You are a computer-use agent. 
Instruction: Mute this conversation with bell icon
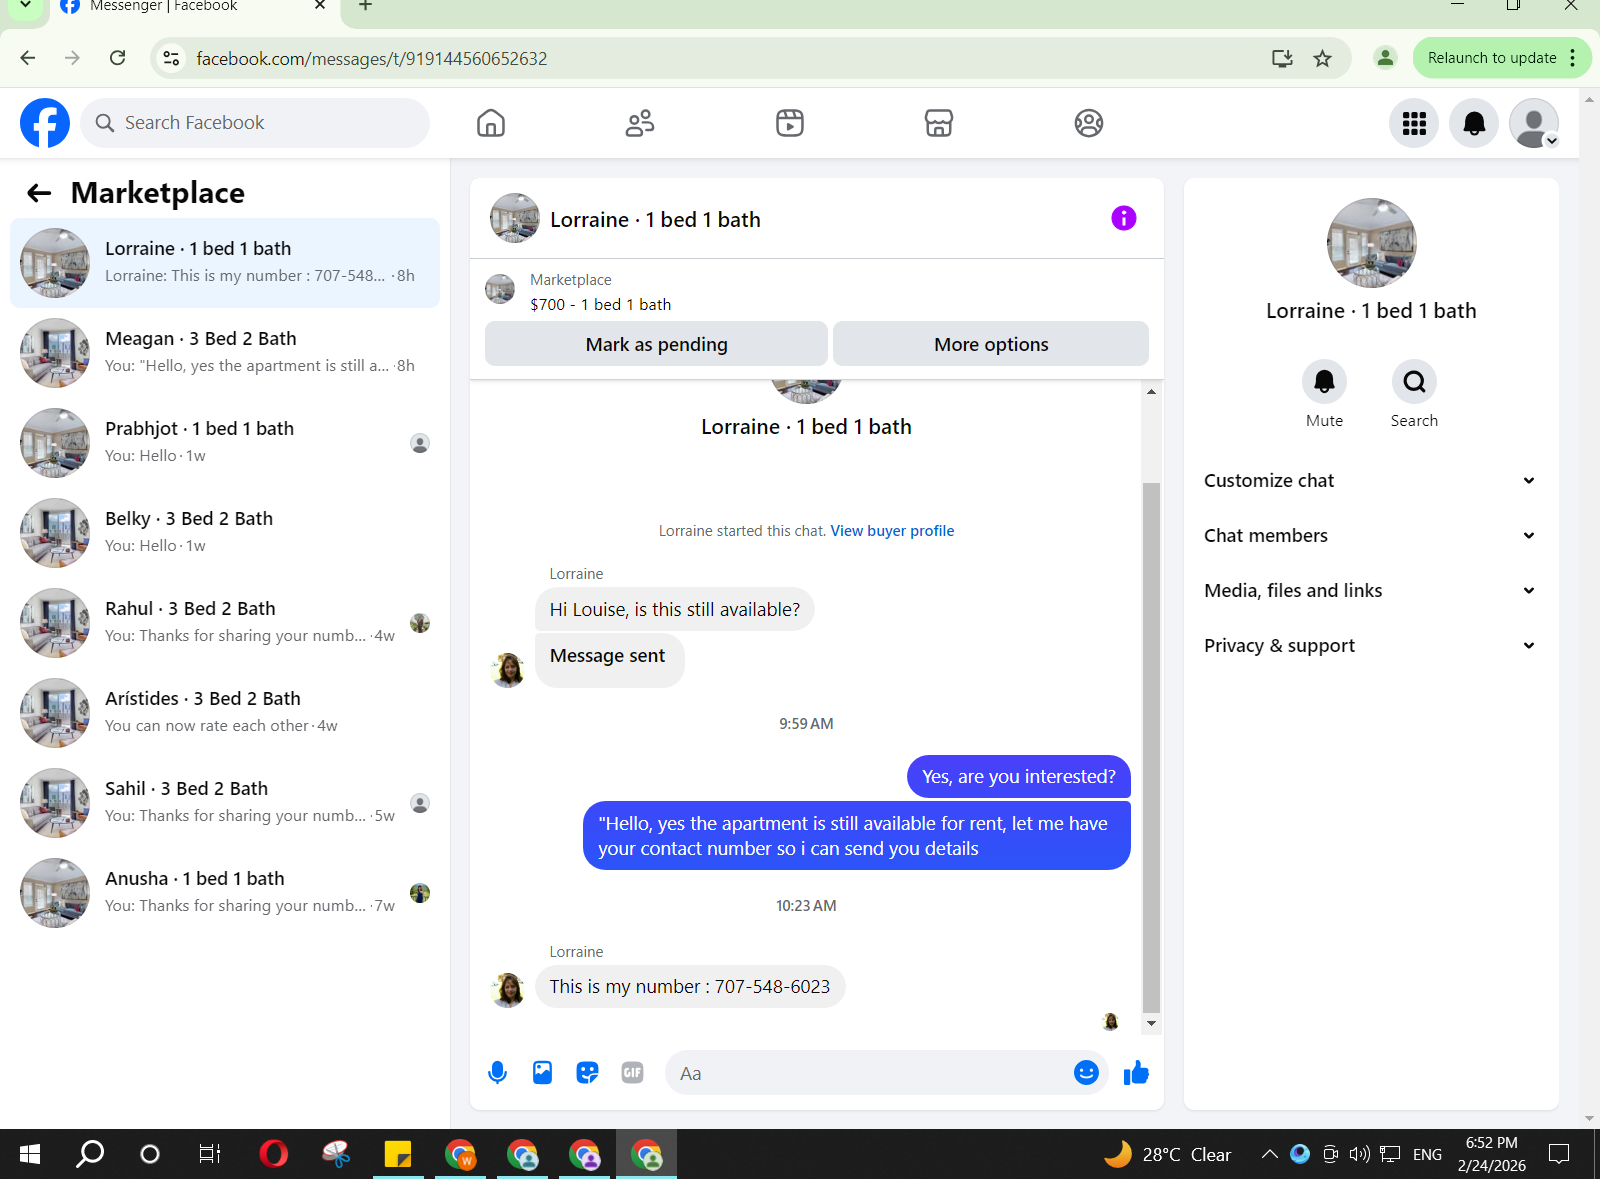click(x=1324, y=381)
